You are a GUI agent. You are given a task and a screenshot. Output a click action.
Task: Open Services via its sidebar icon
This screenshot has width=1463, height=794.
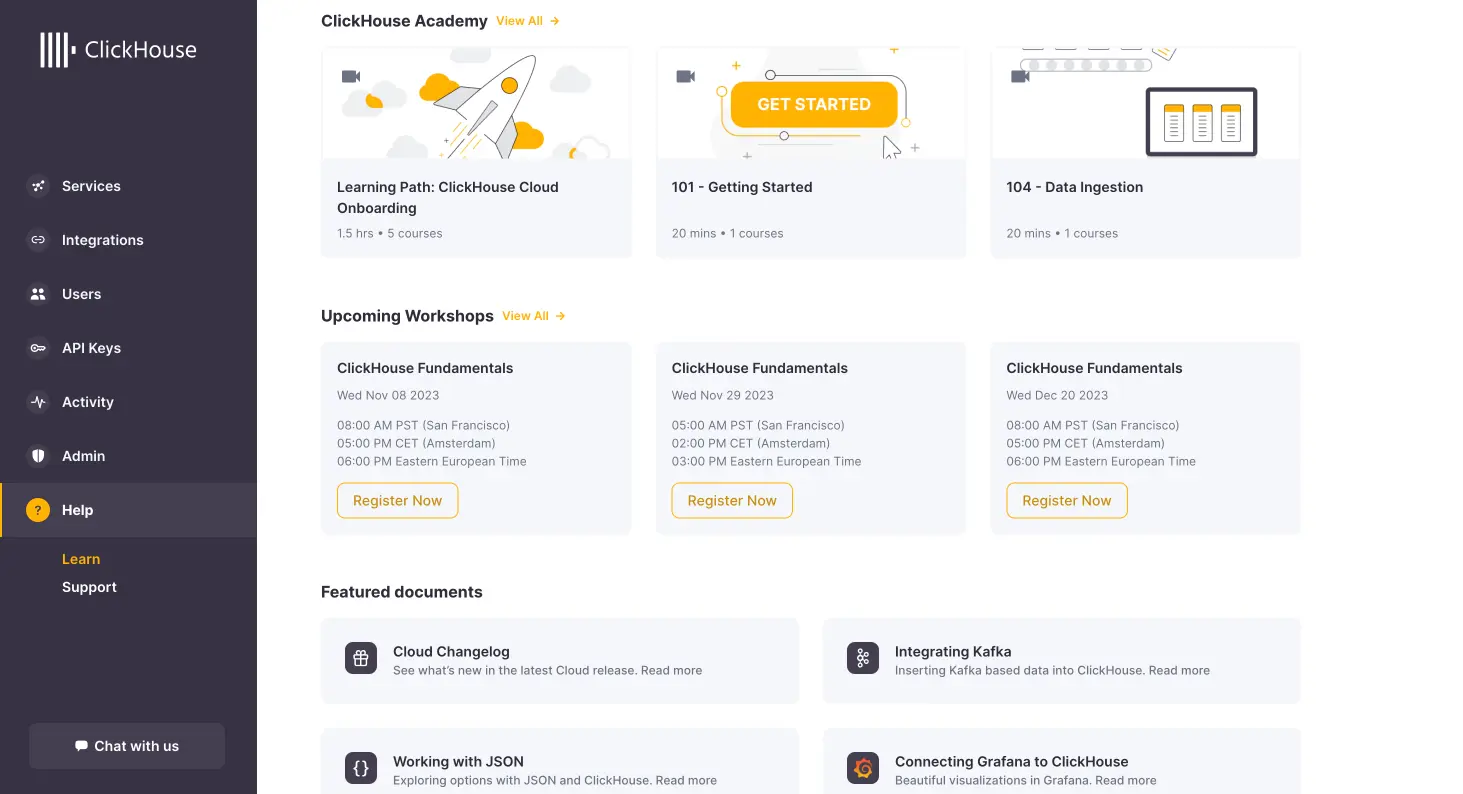38,186
